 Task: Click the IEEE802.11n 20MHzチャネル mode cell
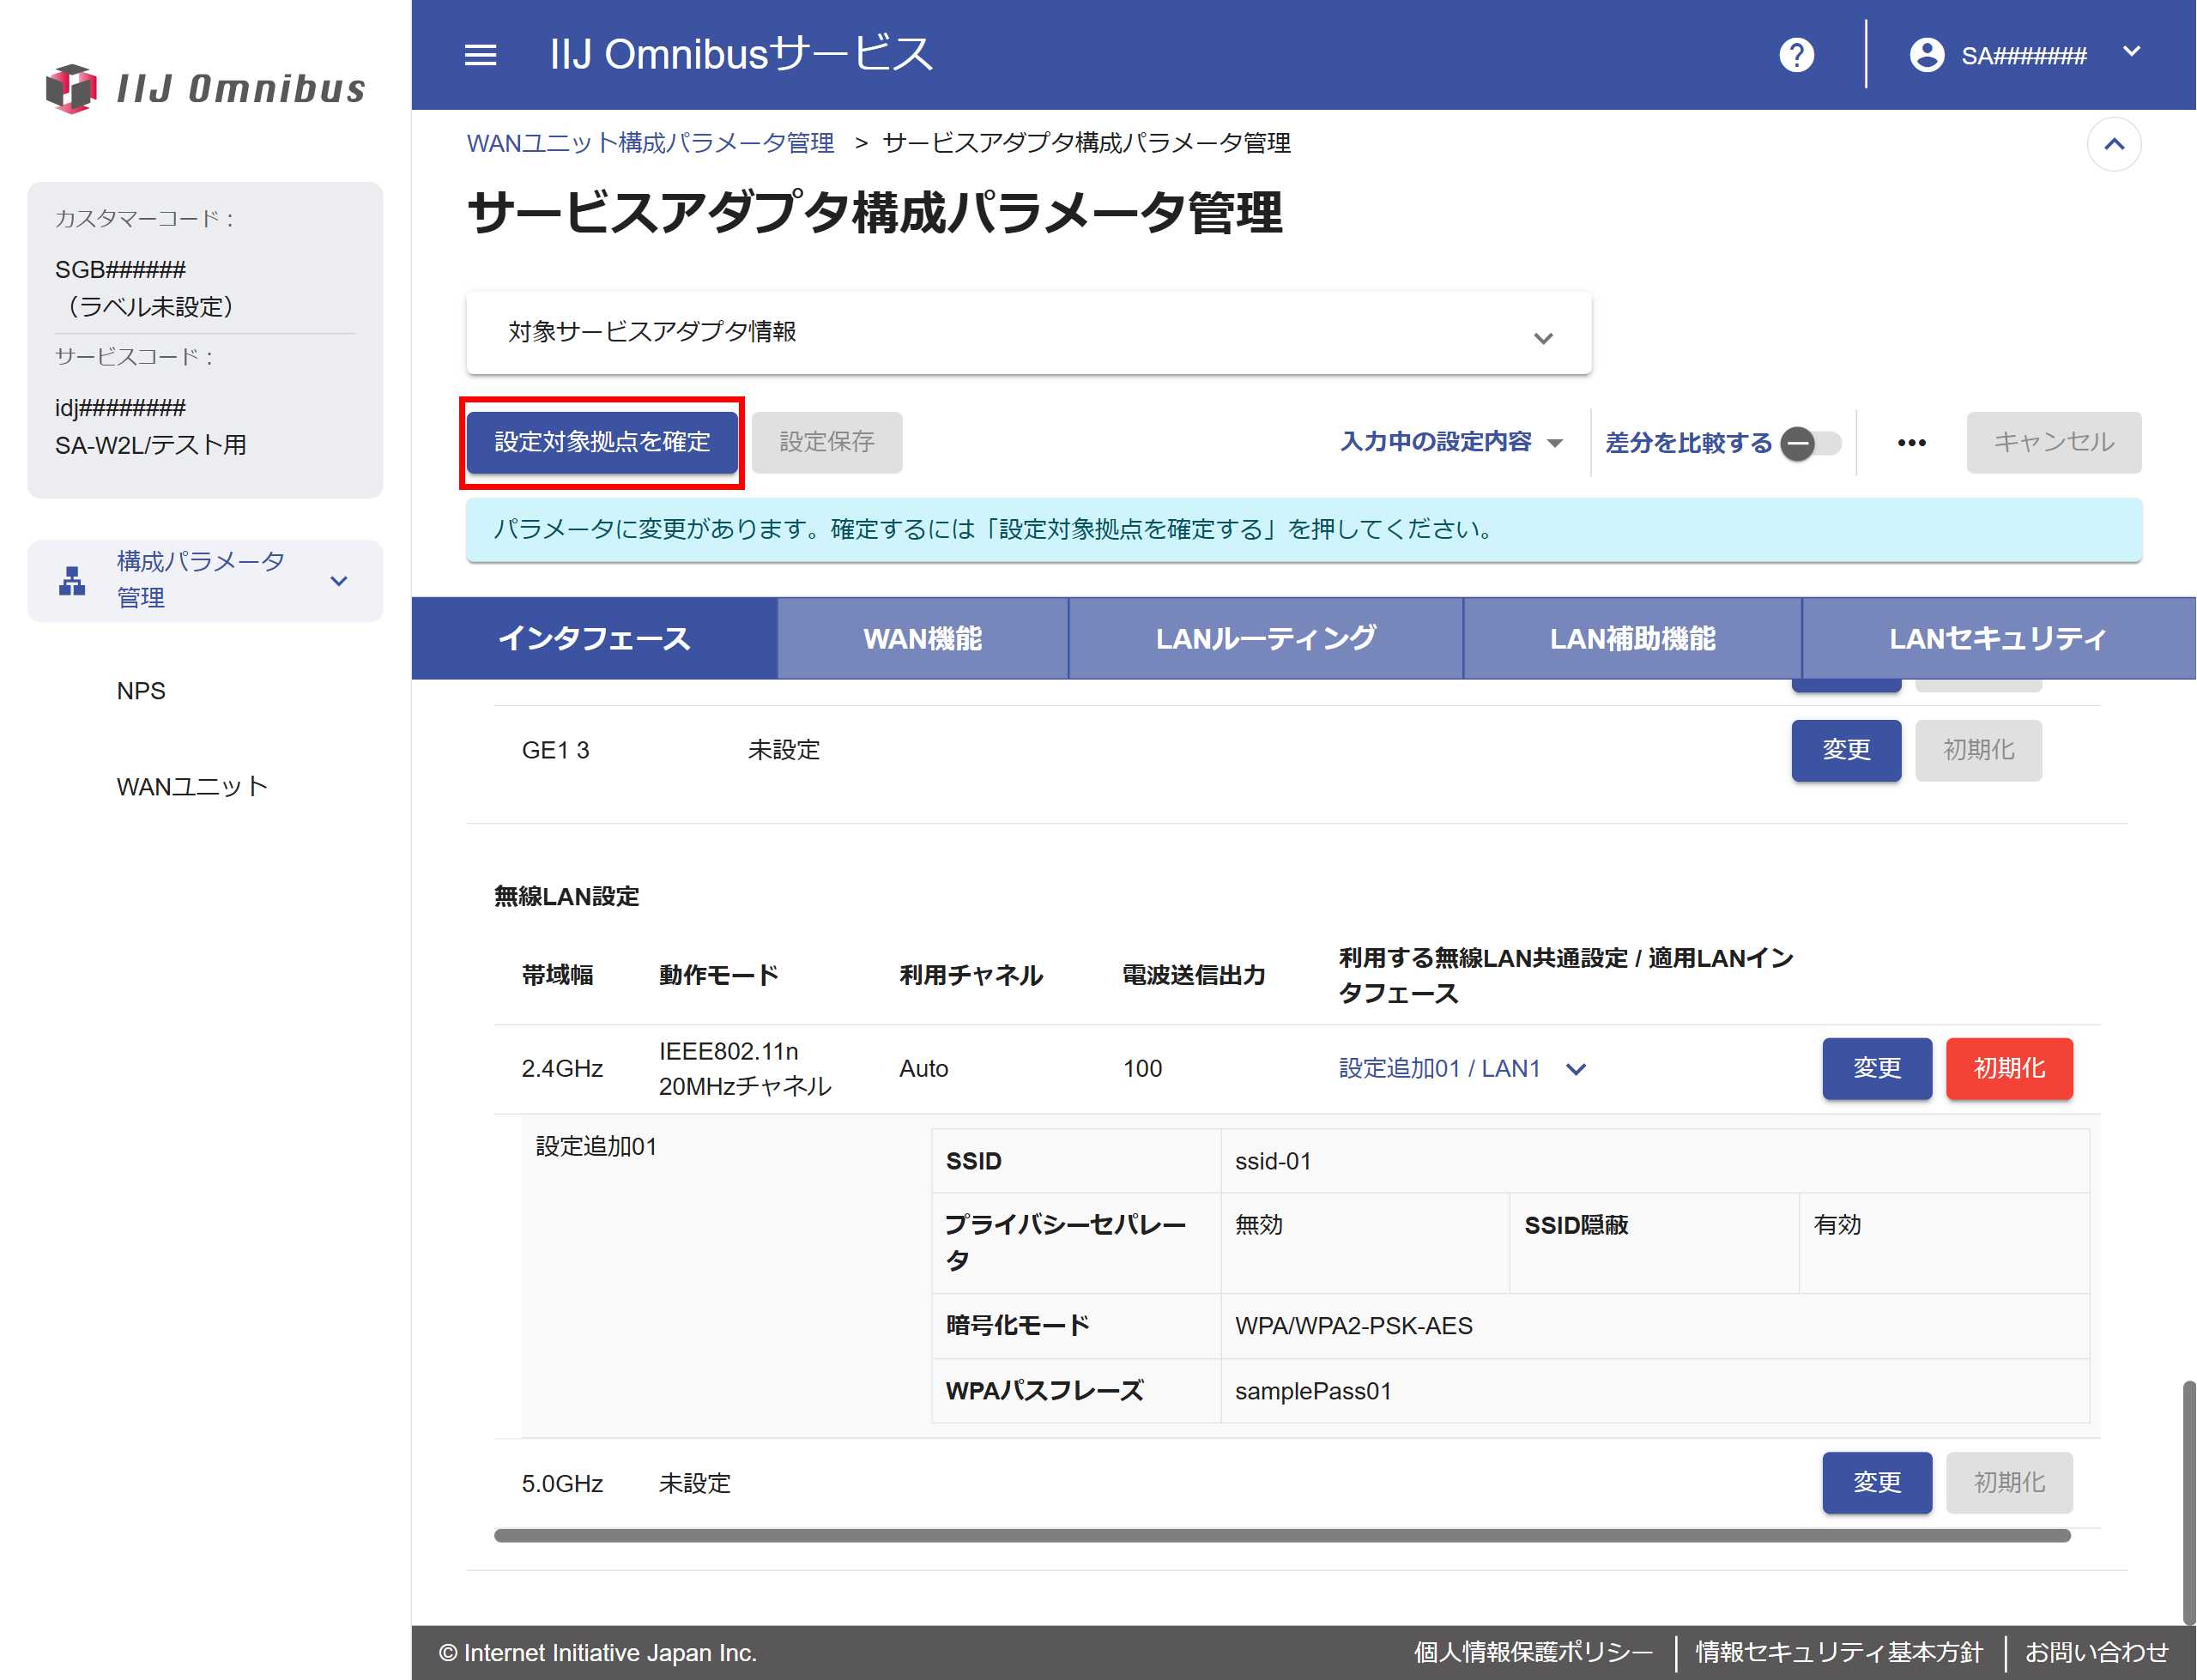coord(744,1069)
